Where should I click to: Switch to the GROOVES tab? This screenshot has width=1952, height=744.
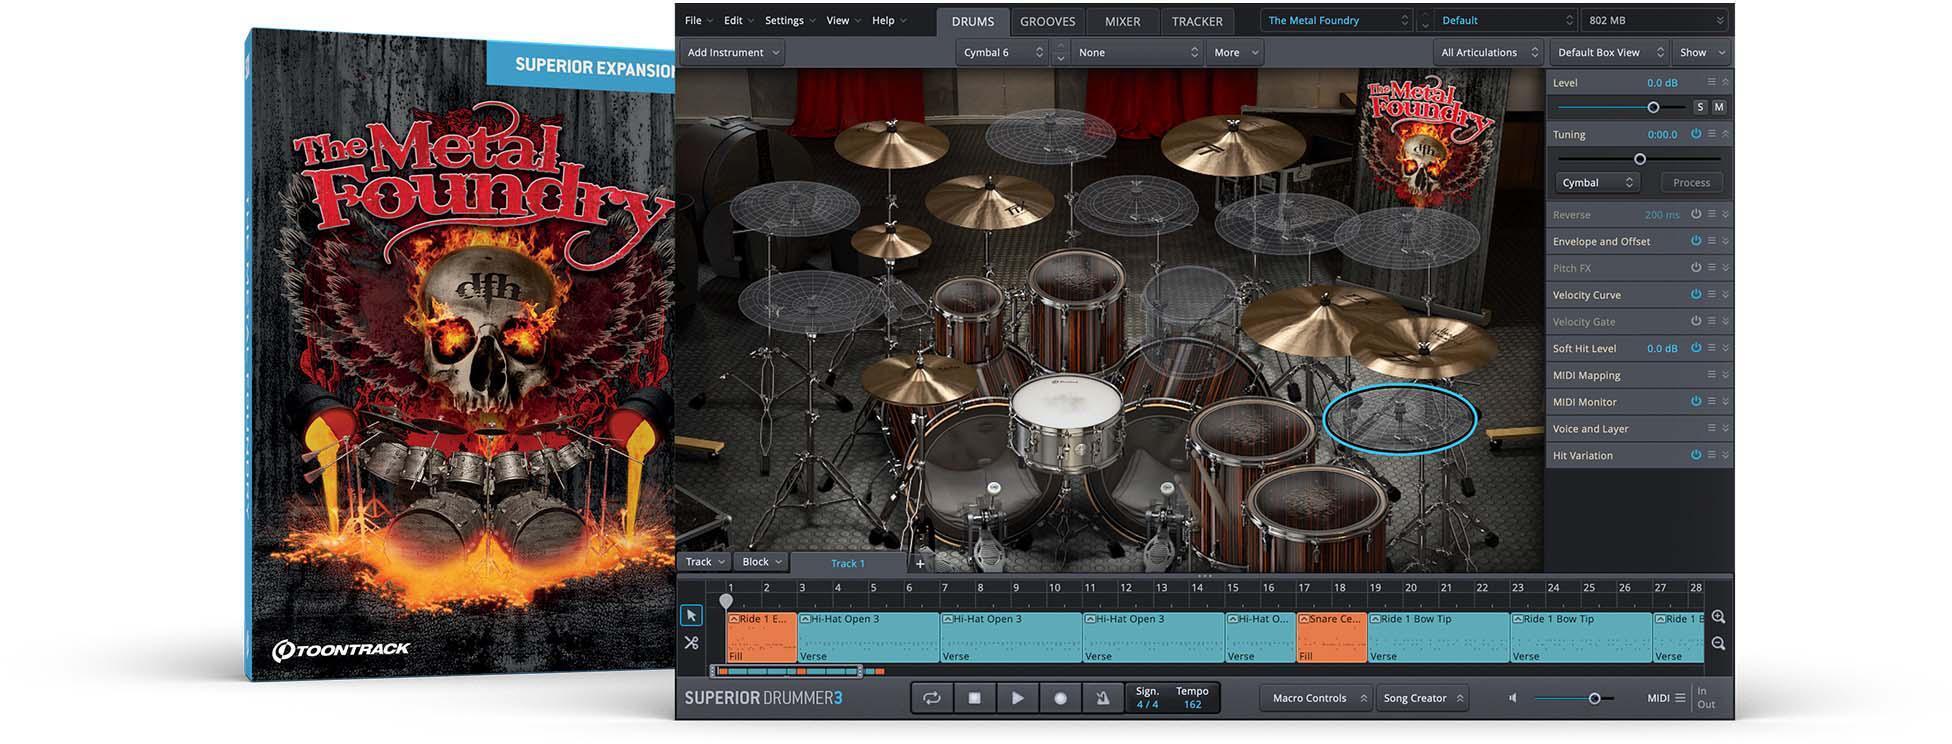tap(1047, 21)
